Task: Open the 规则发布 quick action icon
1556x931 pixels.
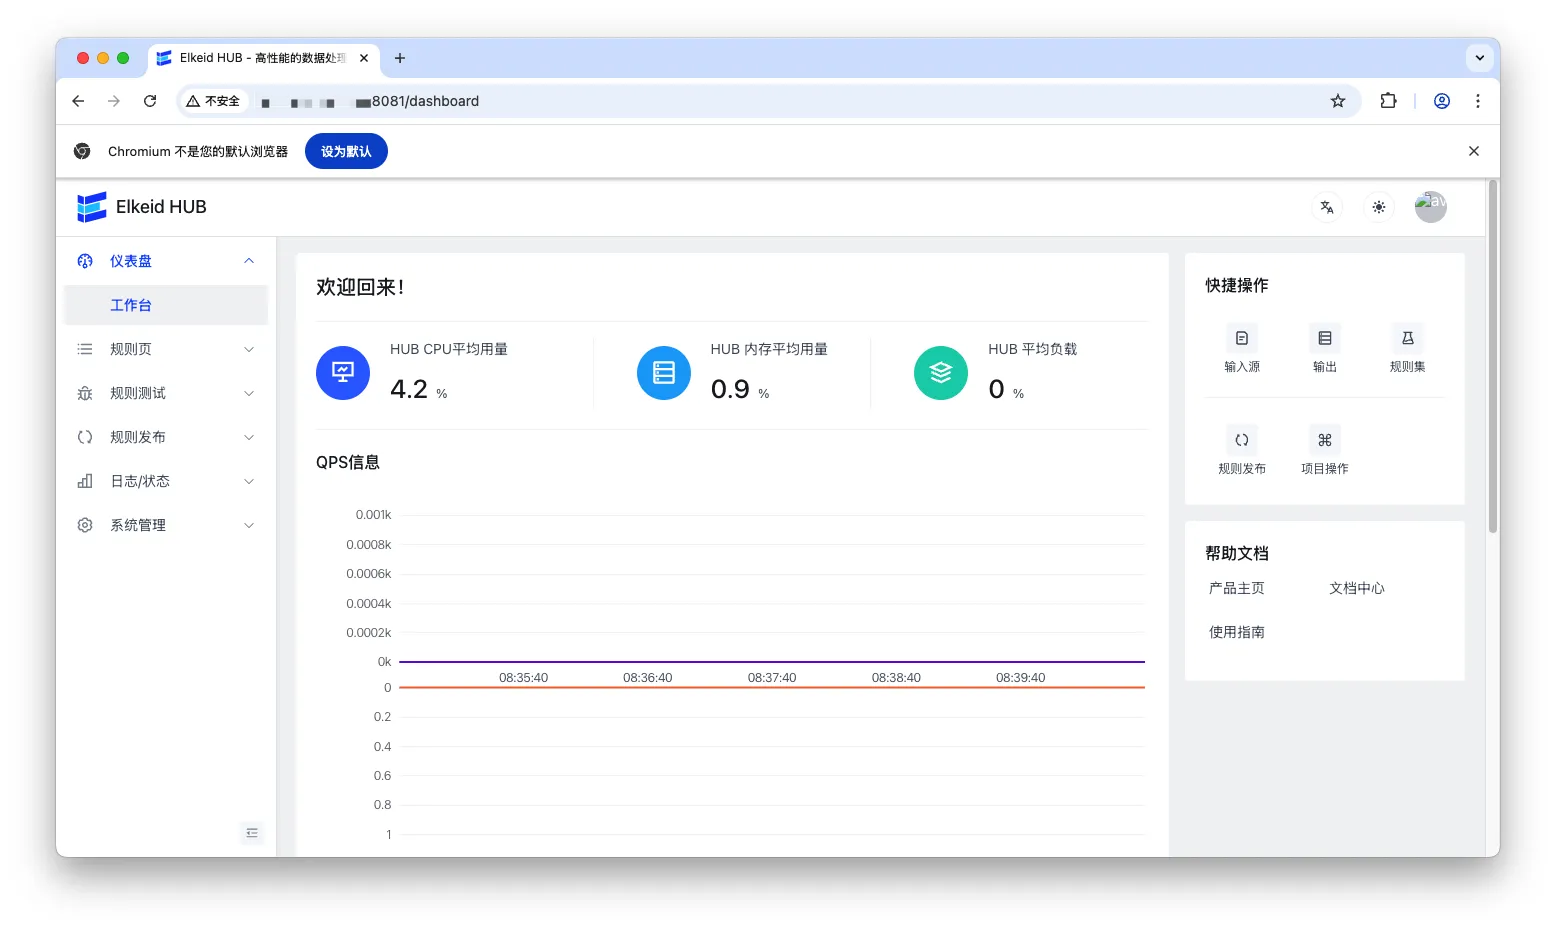Action: click(x=1241, y=441)
